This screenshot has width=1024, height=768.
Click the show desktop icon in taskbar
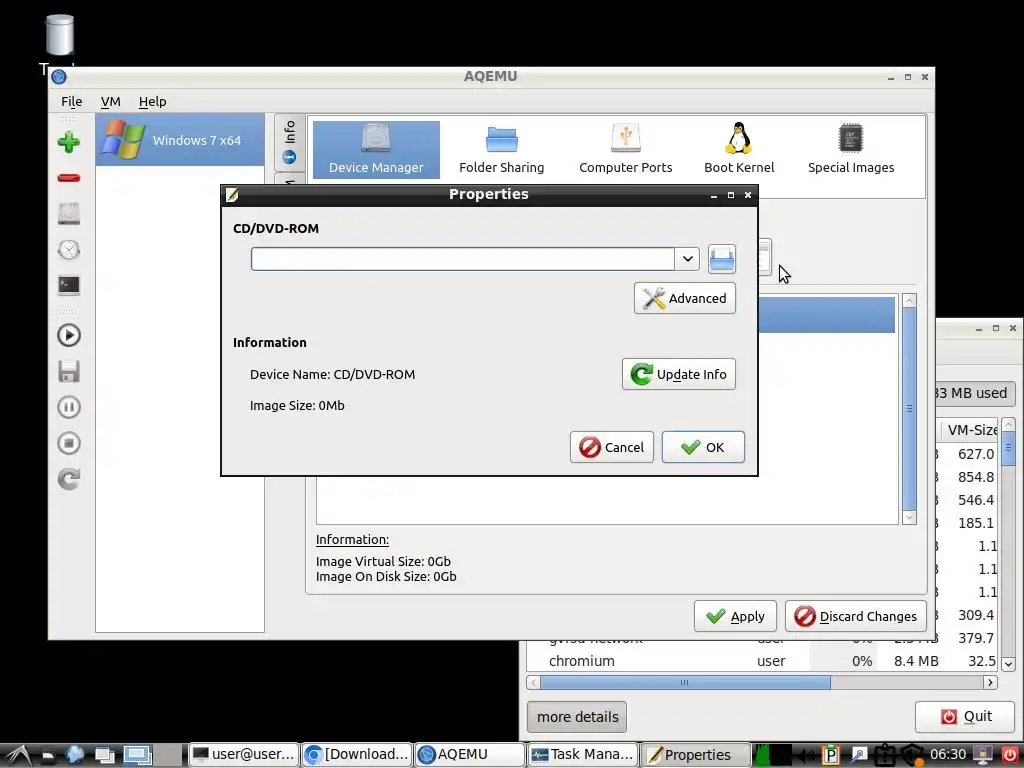[x=138, y=755]
